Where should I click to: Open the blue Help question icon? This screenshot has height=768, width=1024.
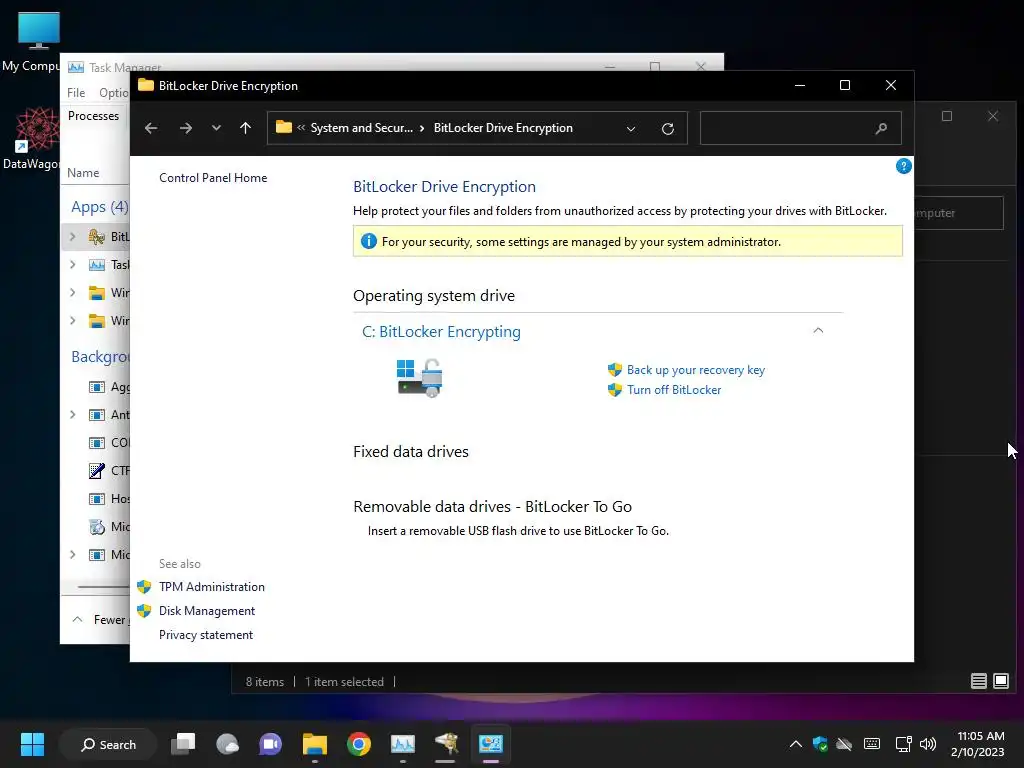(903, 167)
